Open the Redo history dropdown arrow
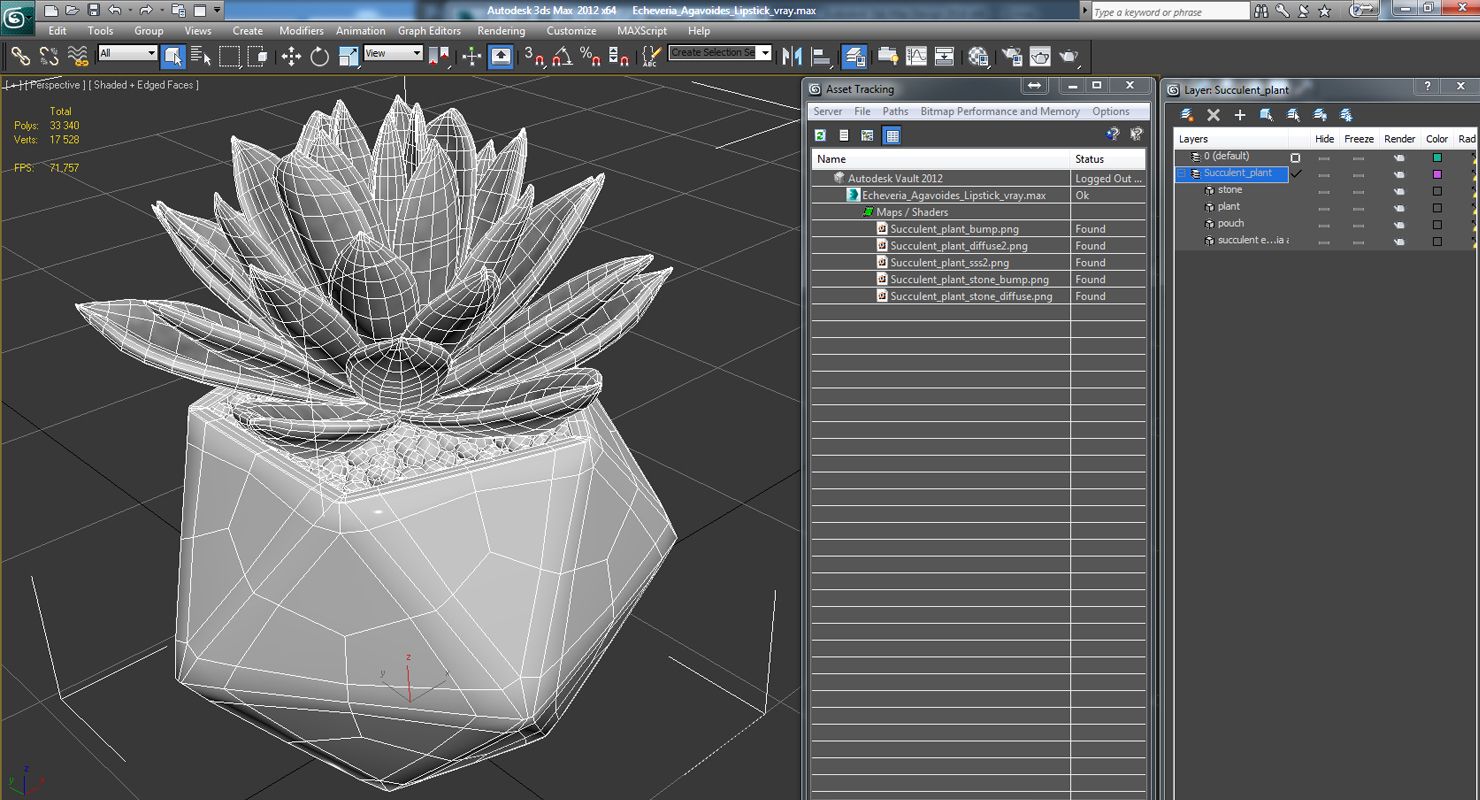The height and width of the screenshot is (800, 1480). (162, 10)
